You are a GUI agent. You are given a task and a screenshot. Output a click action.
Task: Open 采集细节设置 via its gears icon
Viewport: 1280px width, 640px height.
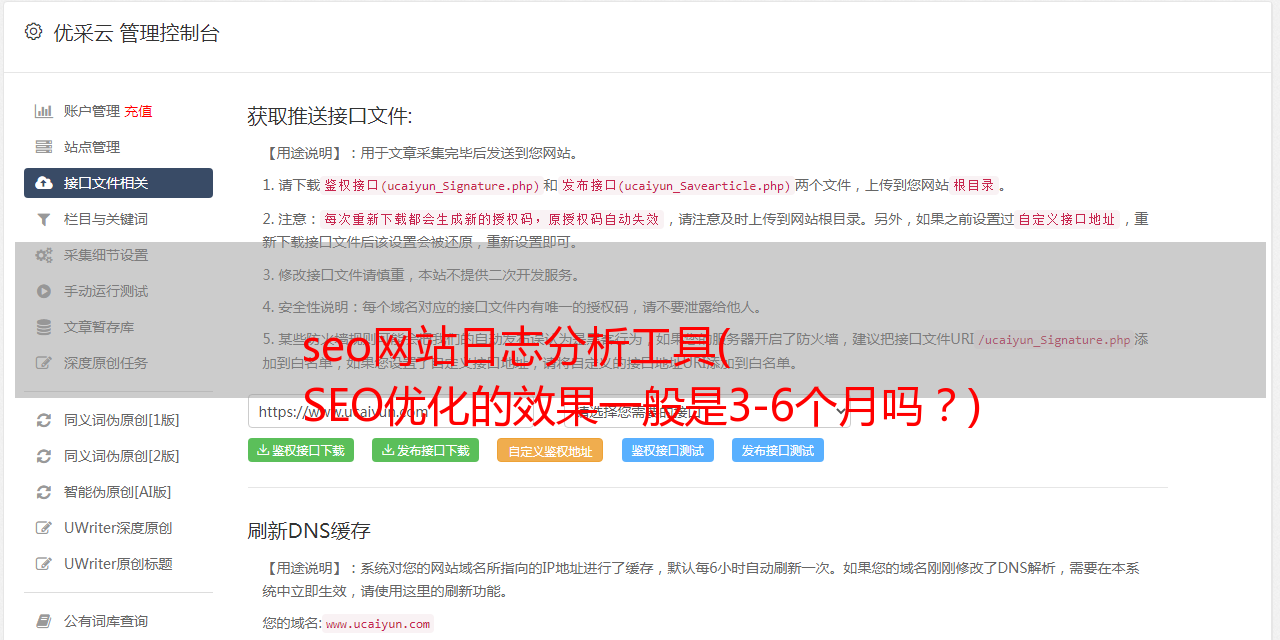pos(44,255)
